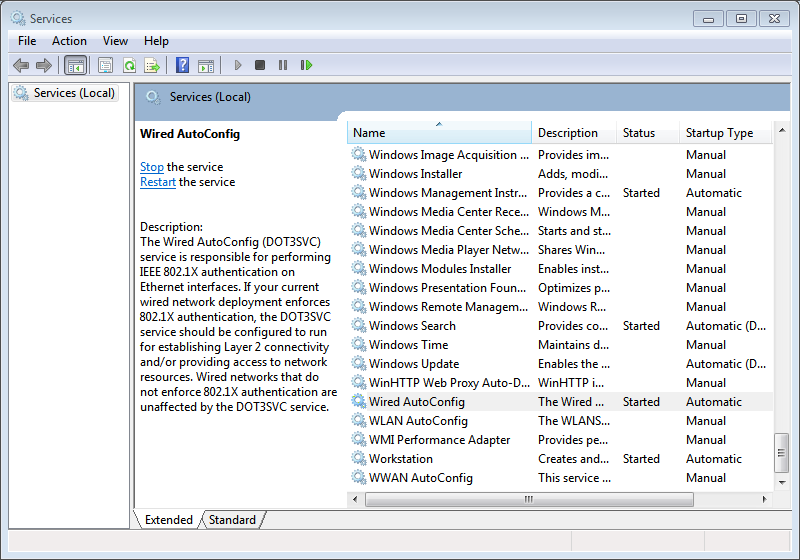
Task: Select the Windows Management Instr... service
Action: pos(560,193)
